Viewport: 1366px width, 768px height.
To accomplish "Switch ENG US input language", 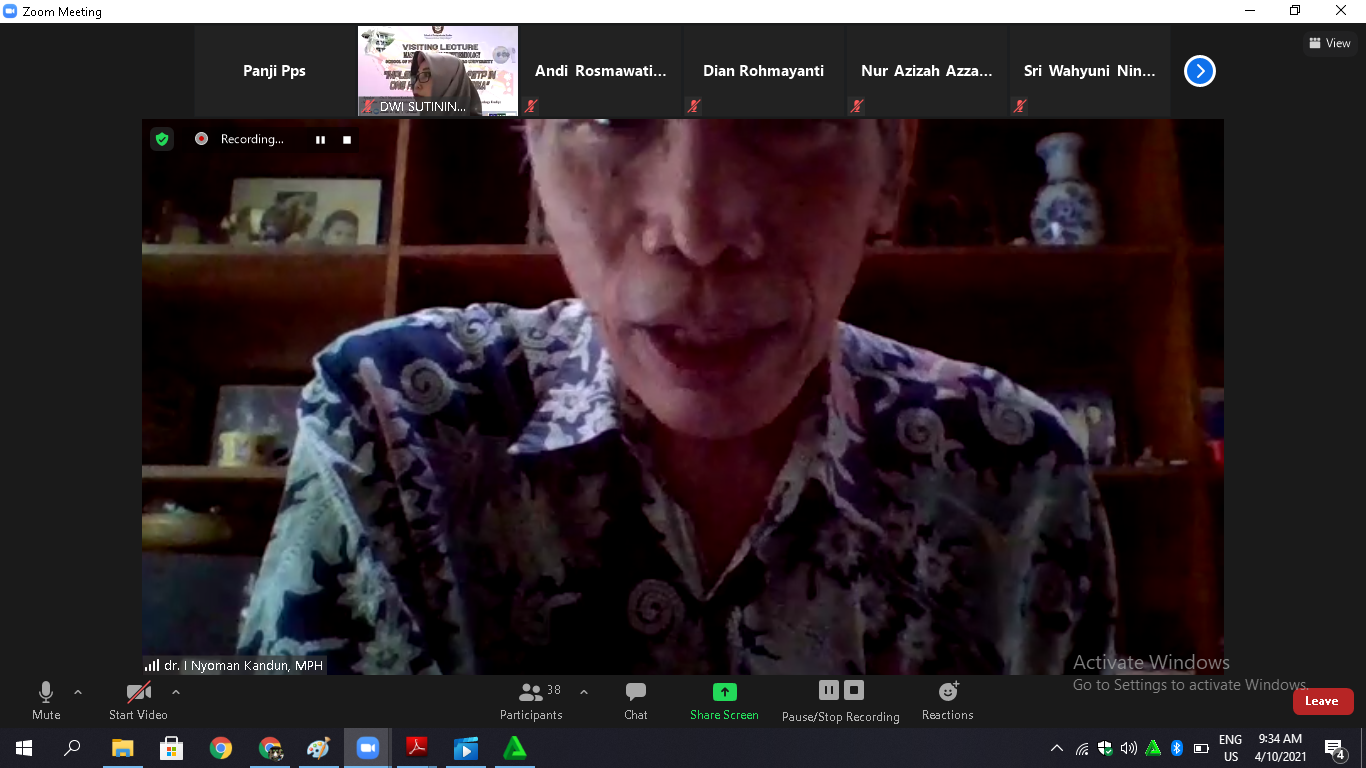I will point(1230,748).
